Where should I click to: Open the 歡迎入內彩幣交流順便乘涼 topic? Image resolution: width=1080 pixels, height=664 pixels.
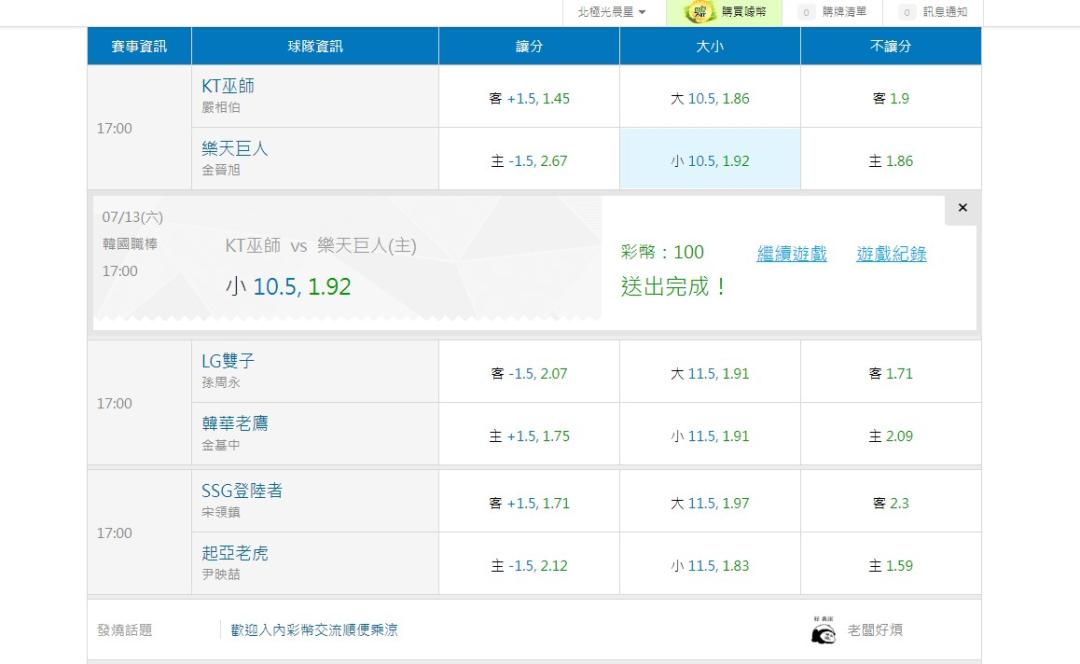tap(314, 630)
